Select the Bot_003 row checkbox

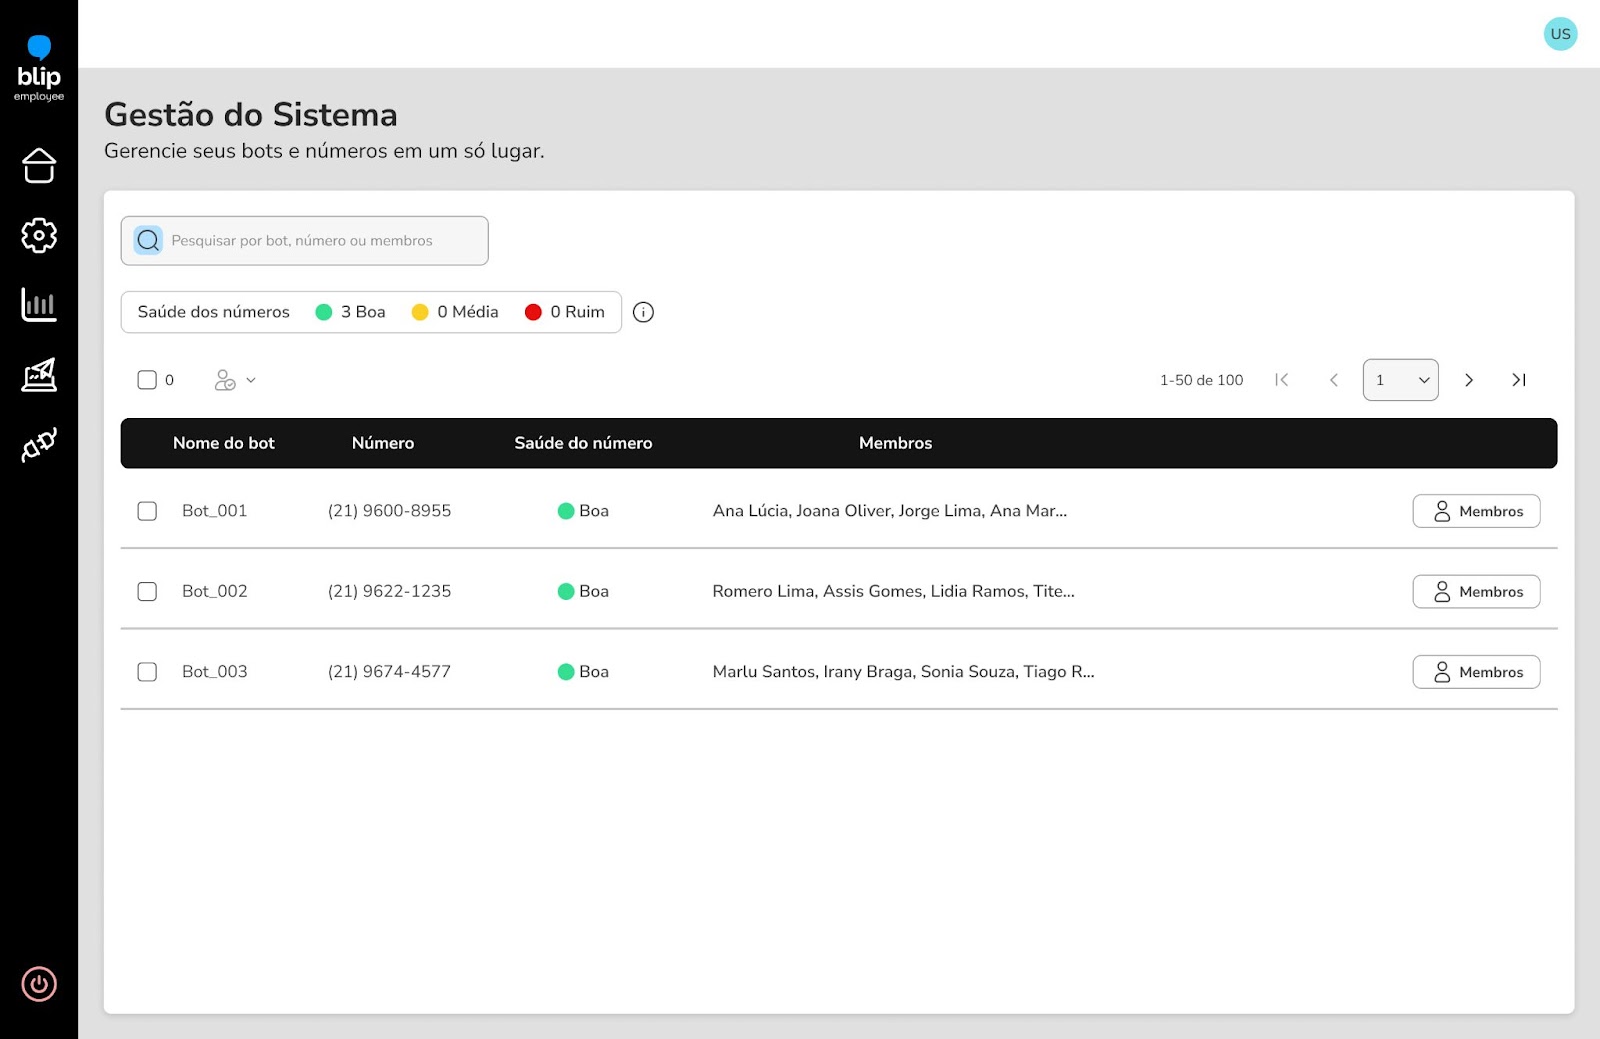click(x=147, y=672)
